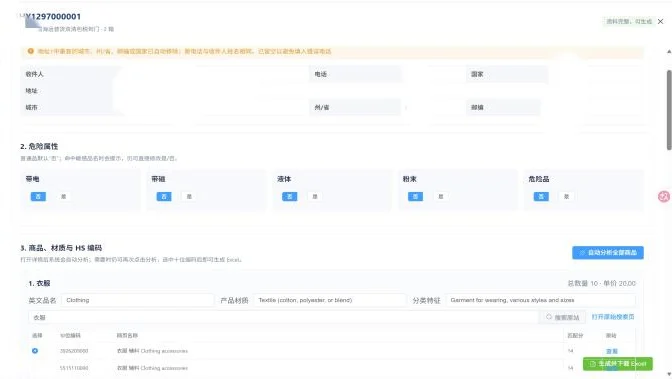Click the order number Y1297000001 title
Screen dimensions: 672x379
tap(53, 16)
